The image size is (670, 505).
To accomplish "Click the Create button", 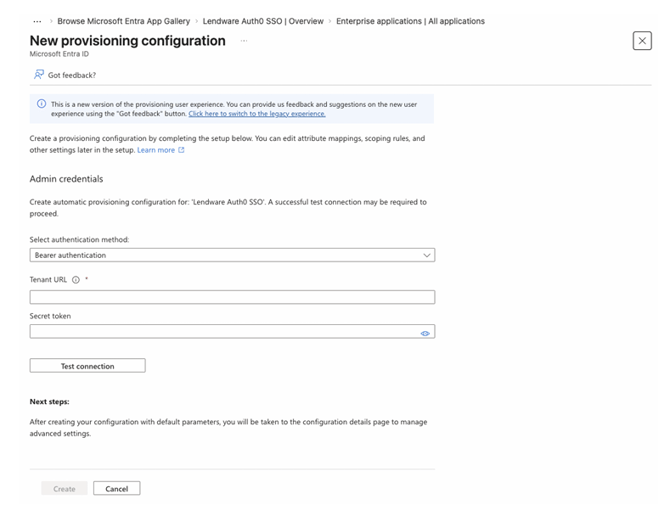I will 63,489.
